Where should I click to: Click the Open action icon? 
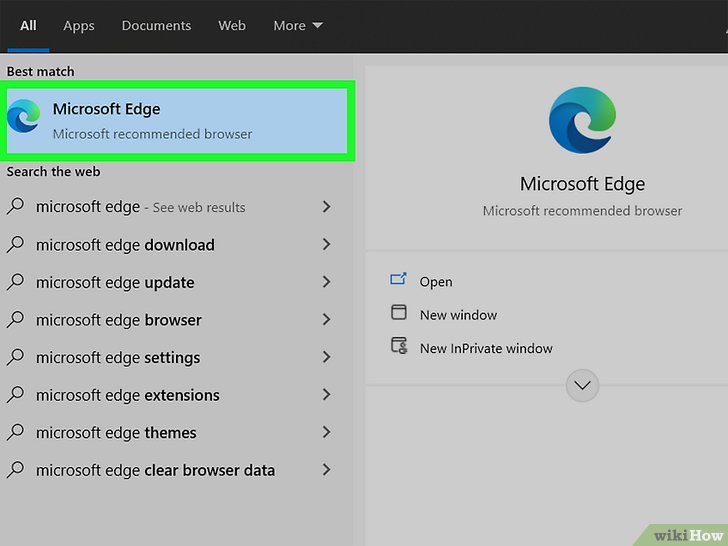pyautogui.click(x=399, y=281)
